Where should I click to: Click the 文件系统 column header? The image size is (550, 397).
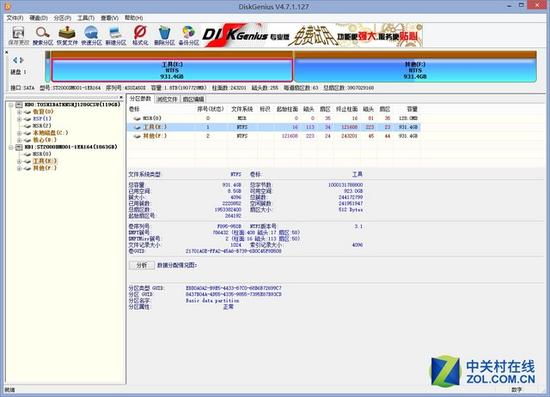242,109
